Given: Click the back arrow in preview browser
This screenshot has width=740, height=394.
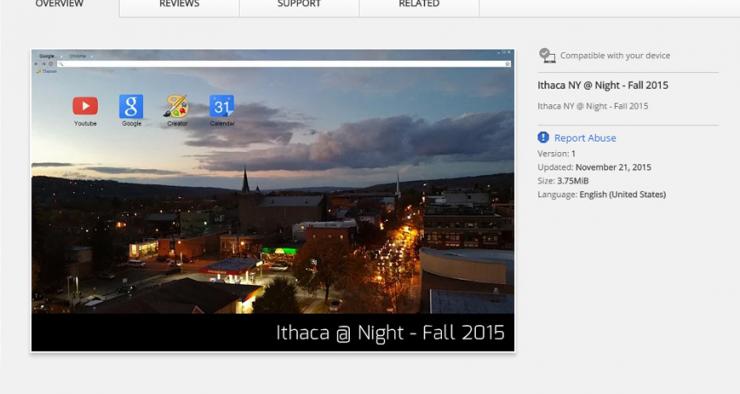Looking at the screenshot, I should pos(36,64).
